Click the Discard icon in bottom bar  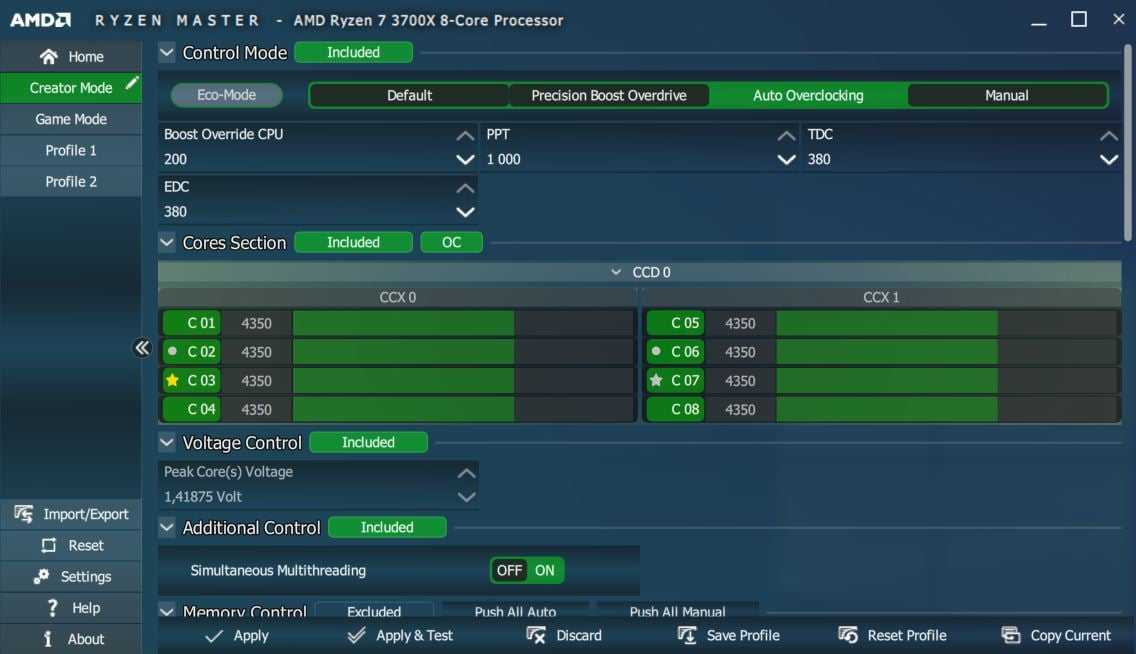tap(536, 635)
